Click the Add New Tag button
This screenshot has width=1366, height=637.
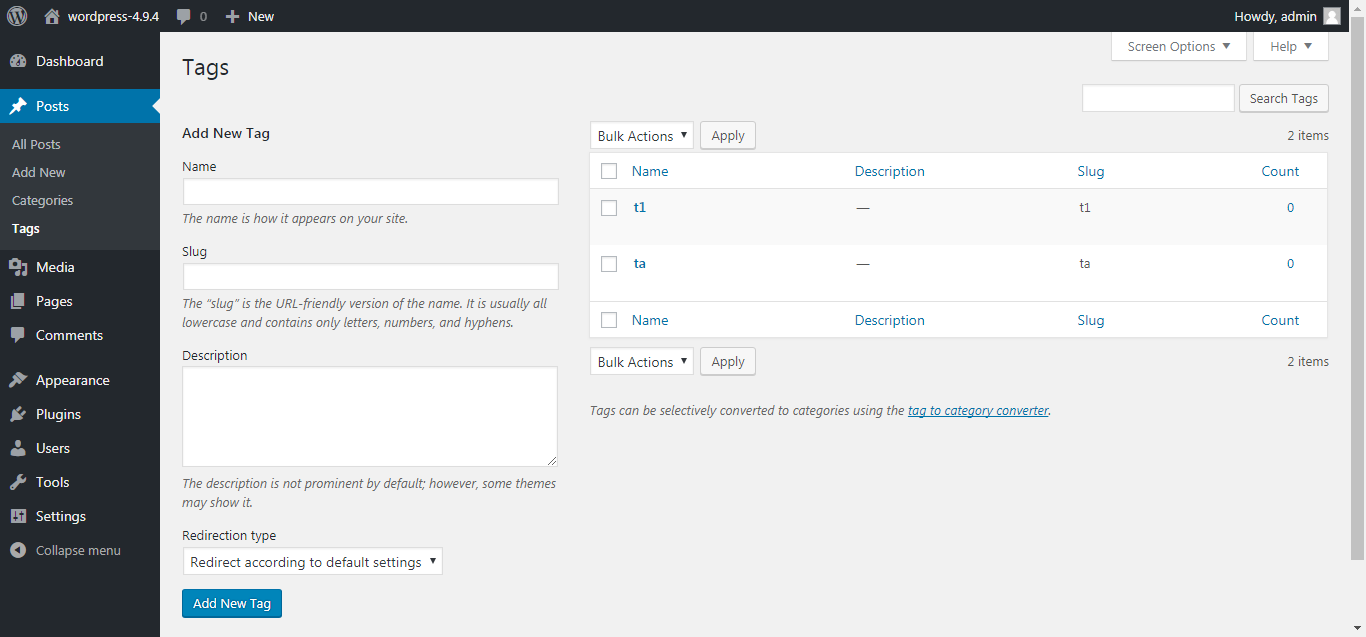tap(232, 603)
